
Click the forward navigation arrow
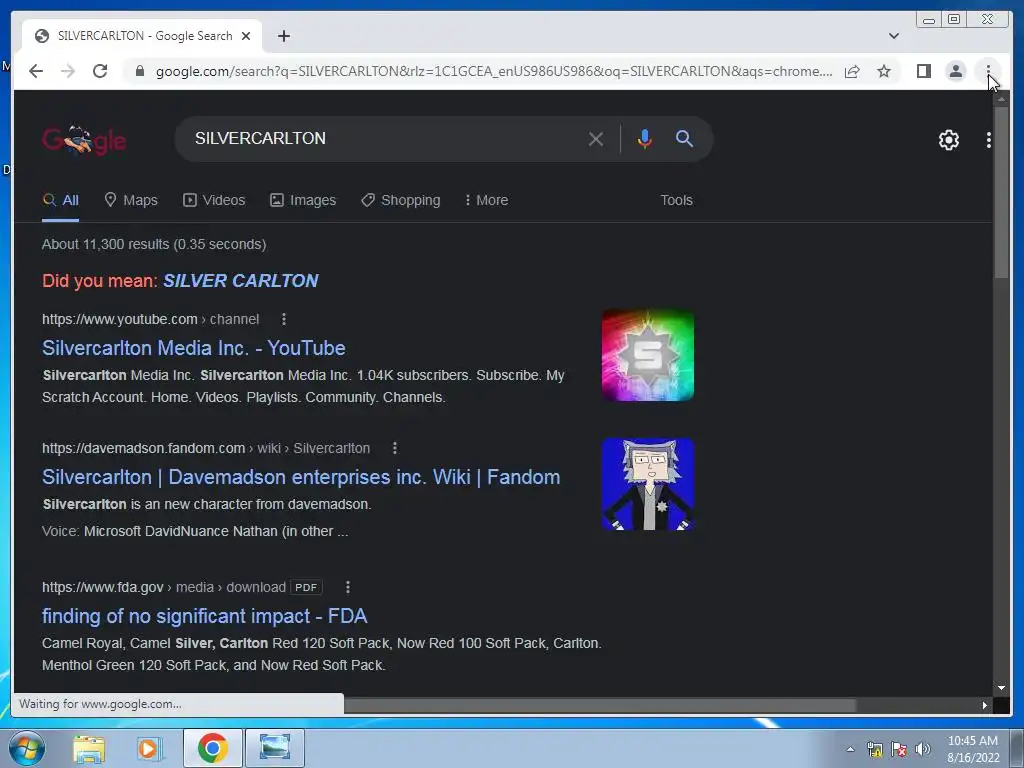pos(67,71)
